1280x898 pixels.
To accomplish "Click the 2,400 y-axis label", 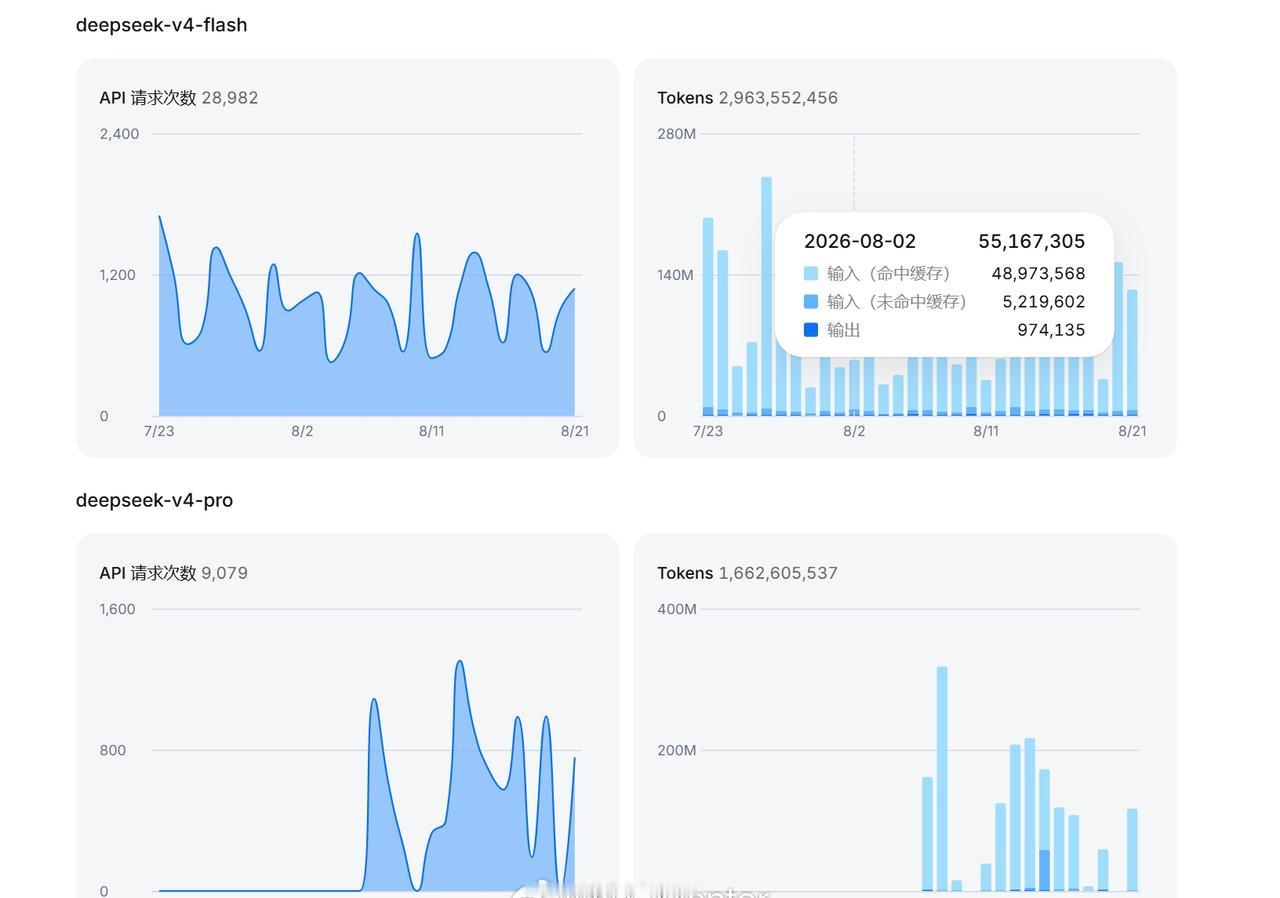I will (x=119, y=134).
